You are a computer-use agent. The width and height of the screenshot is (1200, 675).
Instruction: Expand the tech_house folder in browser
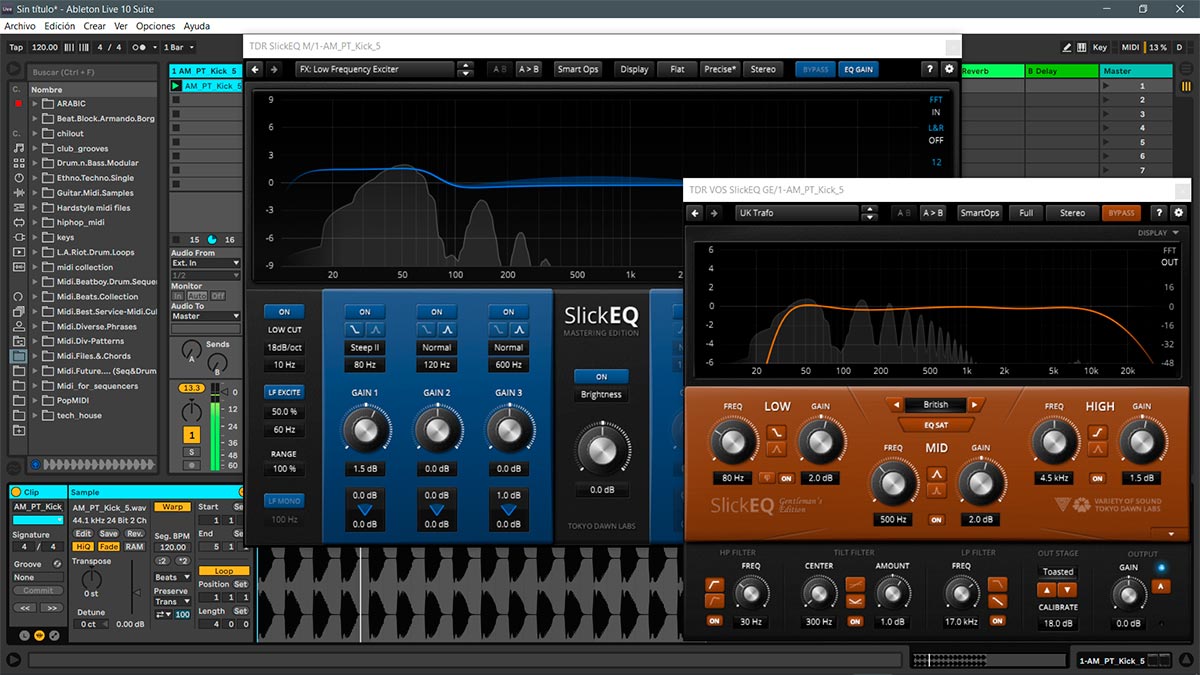click(x=35, y=416)
